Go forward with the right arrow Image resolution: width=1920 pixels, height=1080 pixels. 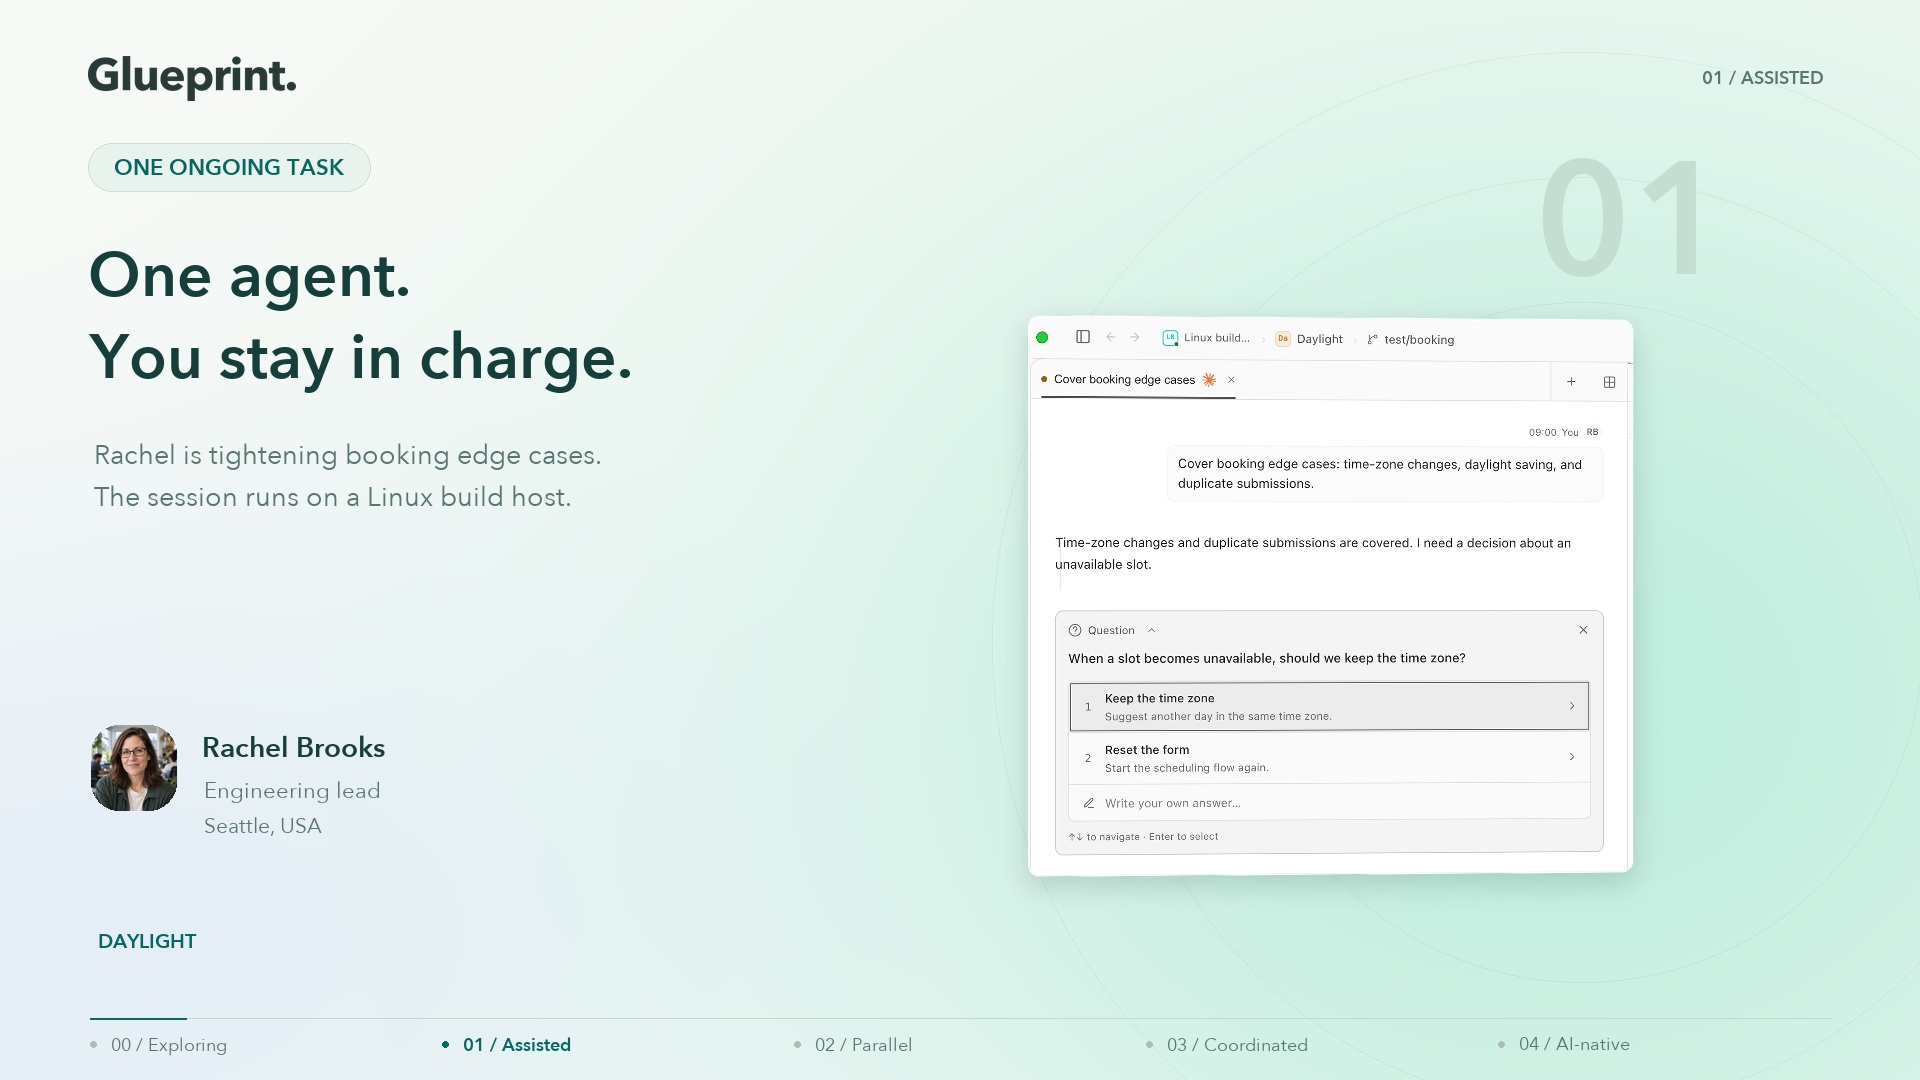[x=1135, y=337]
